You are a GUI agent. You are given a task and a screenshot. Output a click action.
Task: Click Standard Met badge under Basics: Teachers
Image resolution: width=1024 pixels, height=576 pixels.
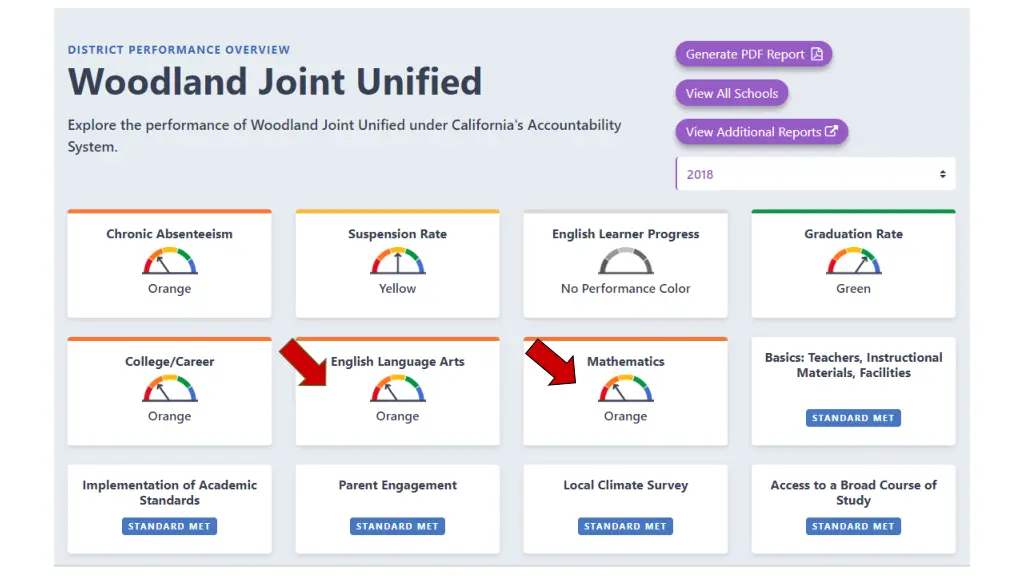(853, 418)
